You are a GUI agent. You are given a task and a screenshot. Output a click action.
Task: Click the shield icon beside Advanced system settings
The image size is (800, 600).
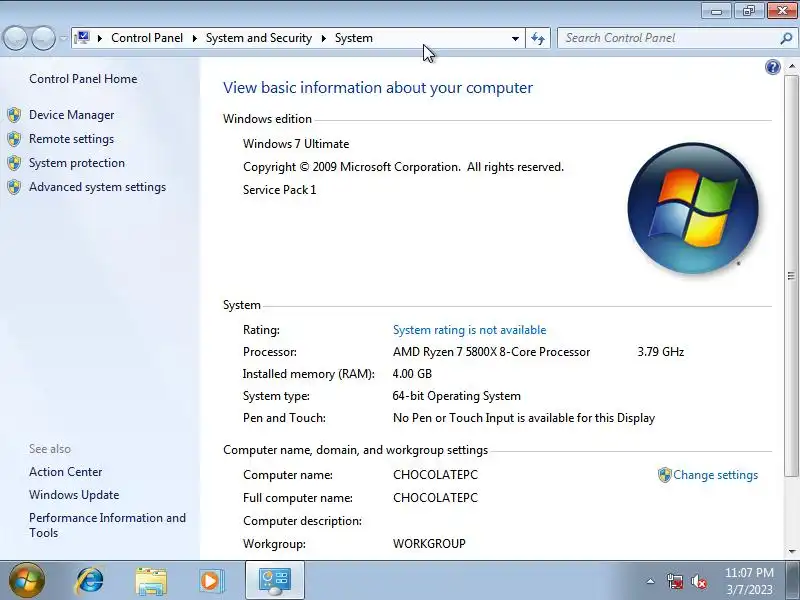14,187
